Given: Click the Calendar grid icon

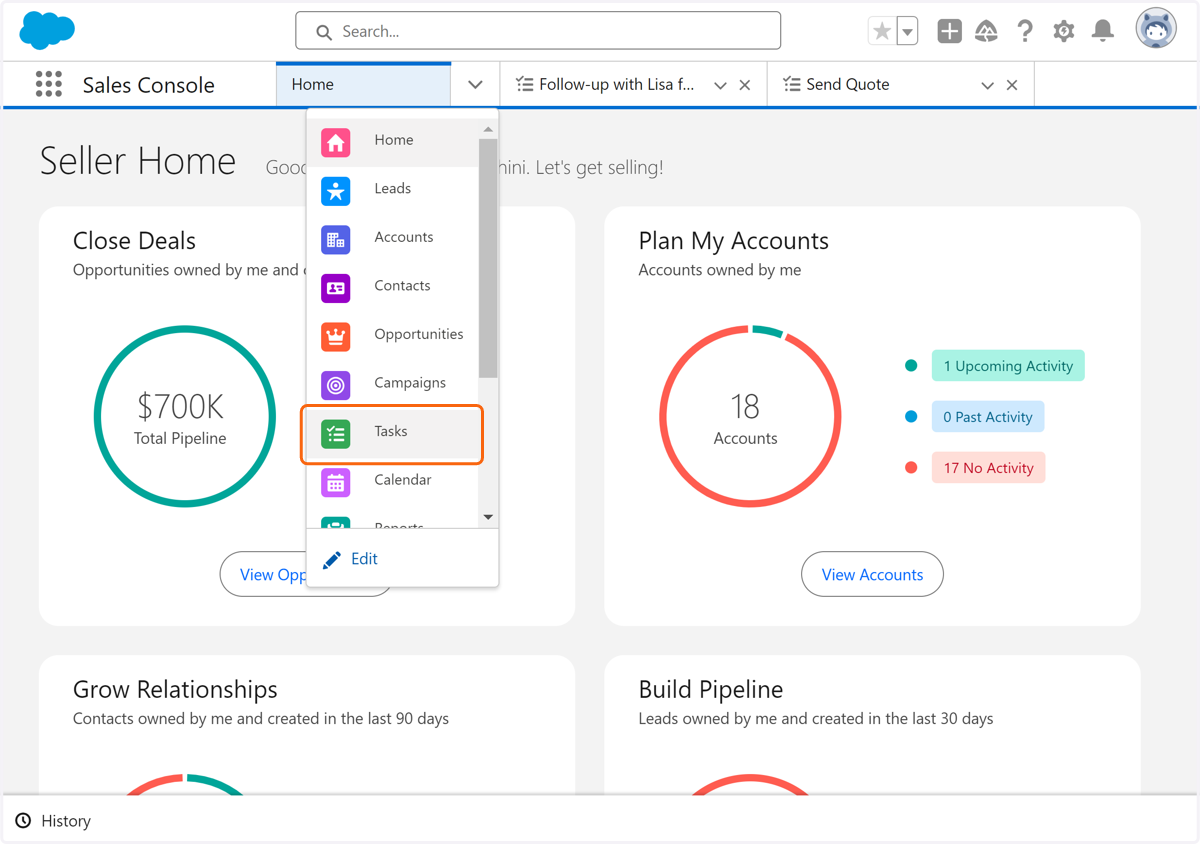Looking at the screenshot, I should (336, 481).
